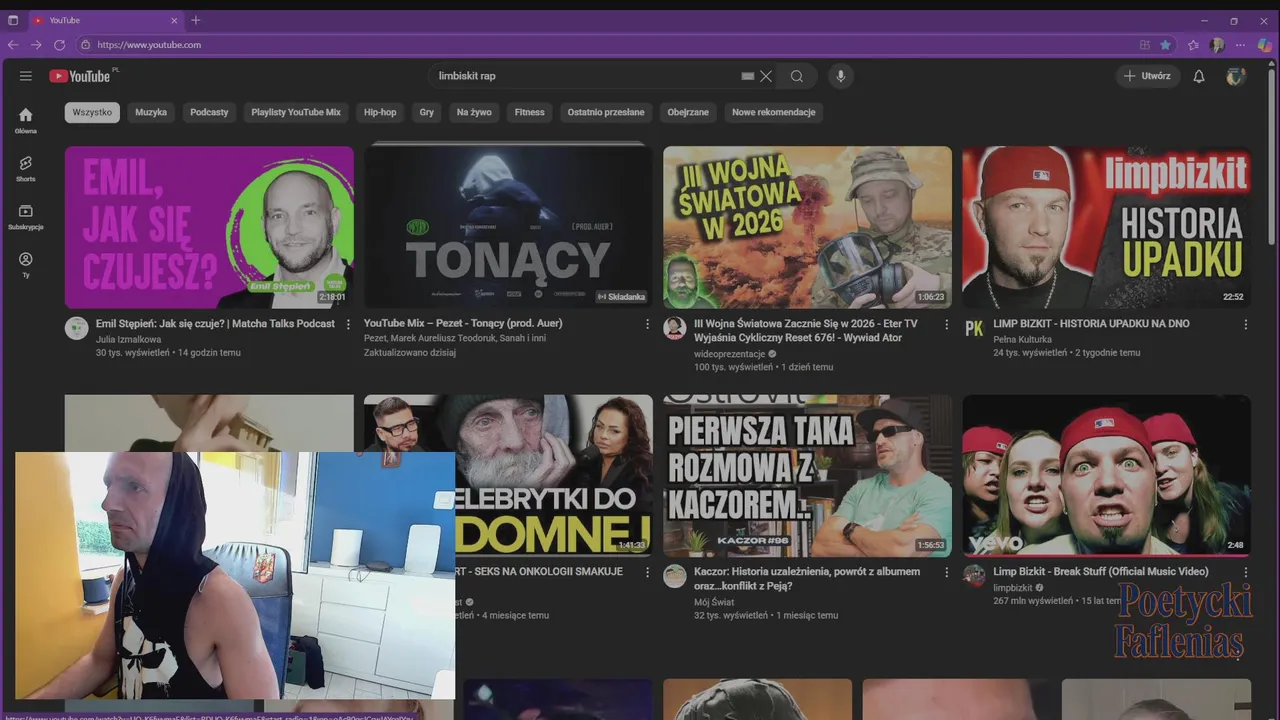Click the YouTube logo
Viewport: 1280px width, 720px height.
(x=81, y=76)
